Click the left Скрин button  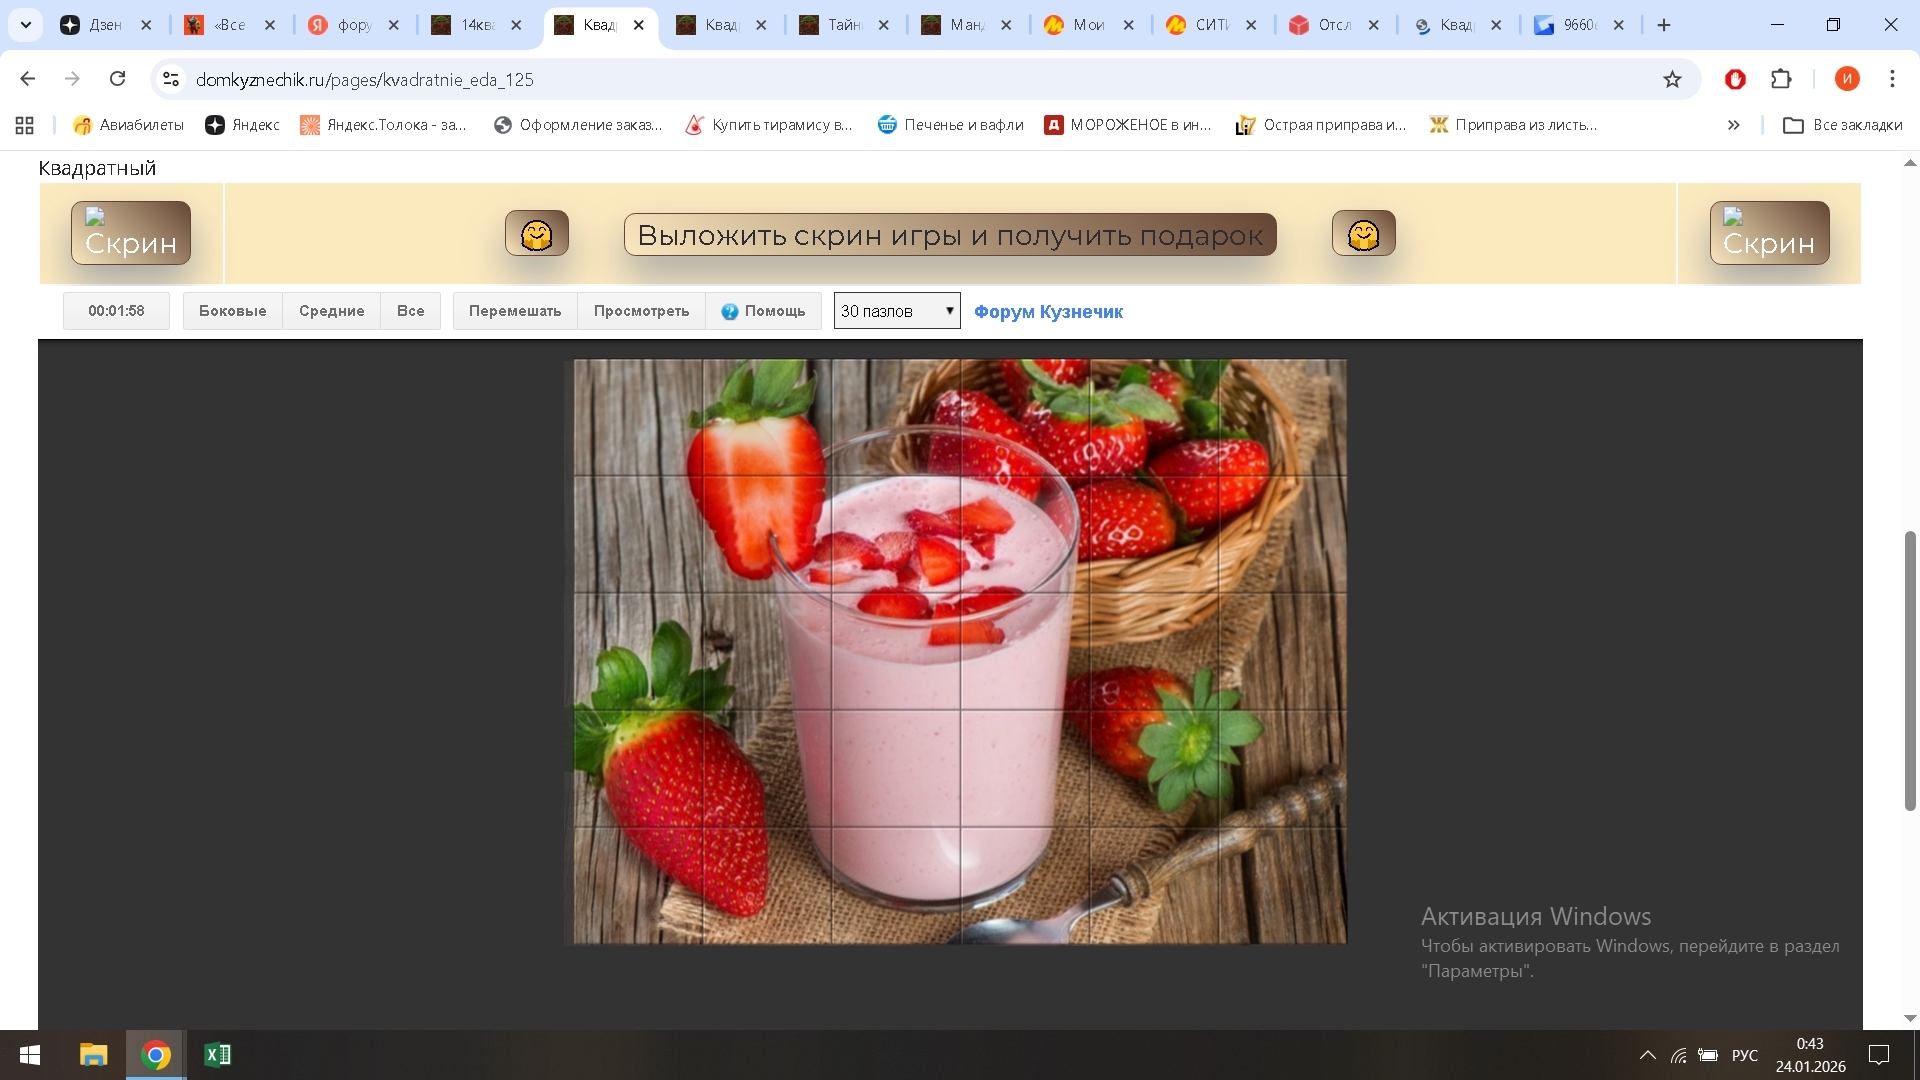(x=130, y=233)
